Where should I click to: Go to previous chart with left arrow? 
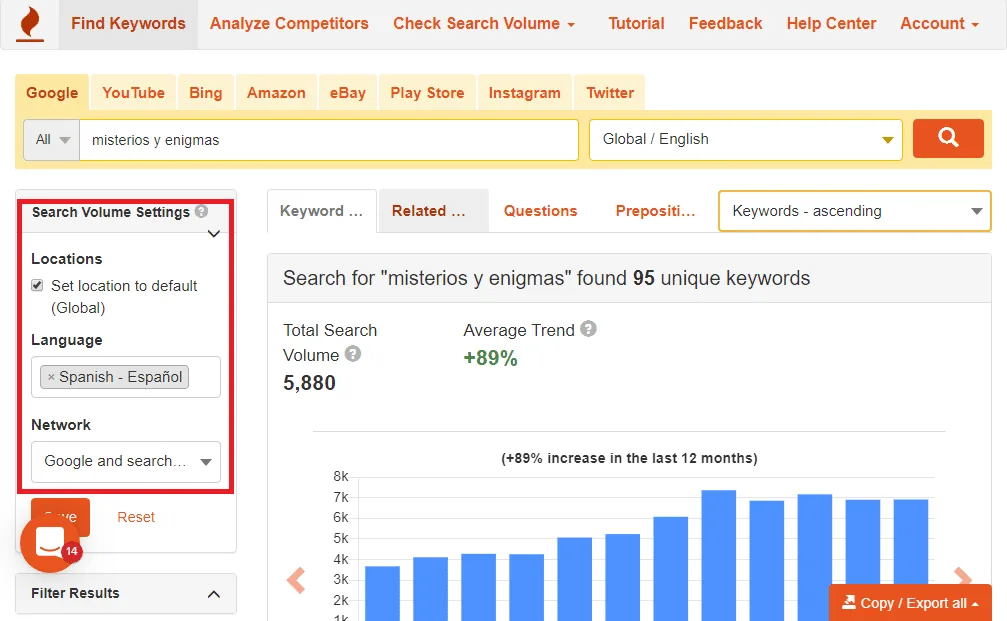point(296,580)
